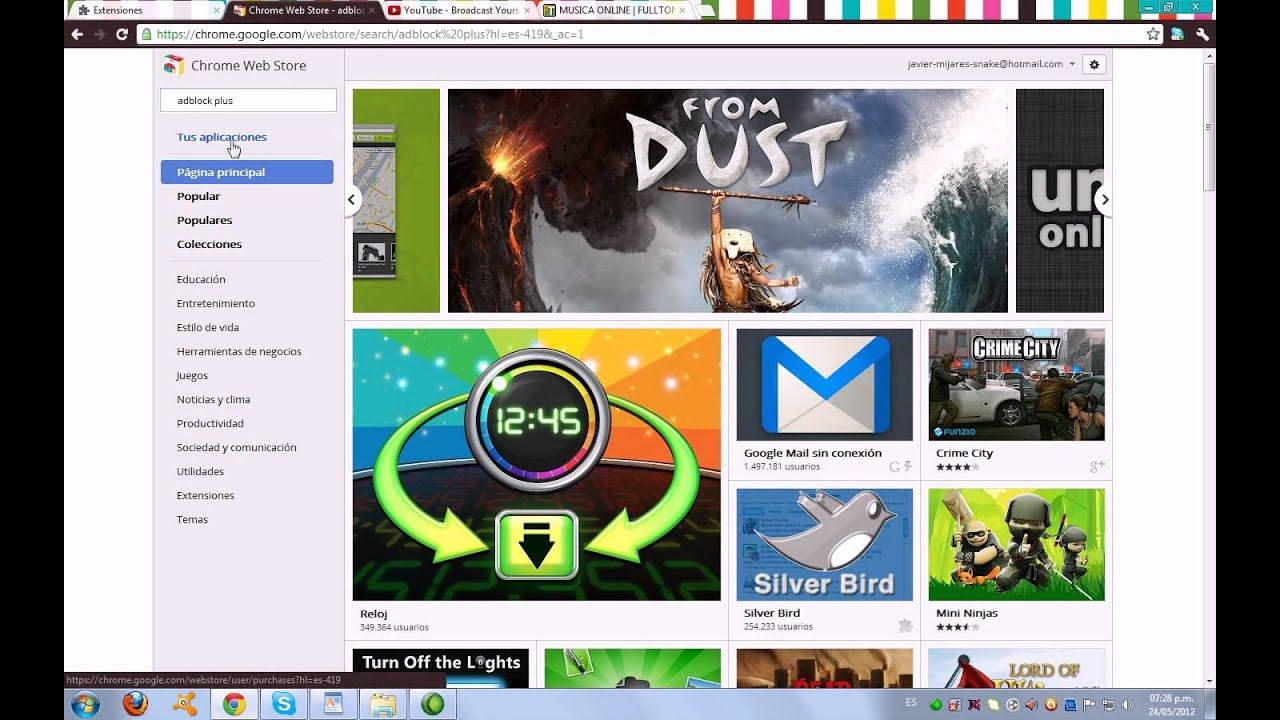Open a new tab with the new-tab button
Viewport: 1280px width, 720px height.
(x=707, y=10)
